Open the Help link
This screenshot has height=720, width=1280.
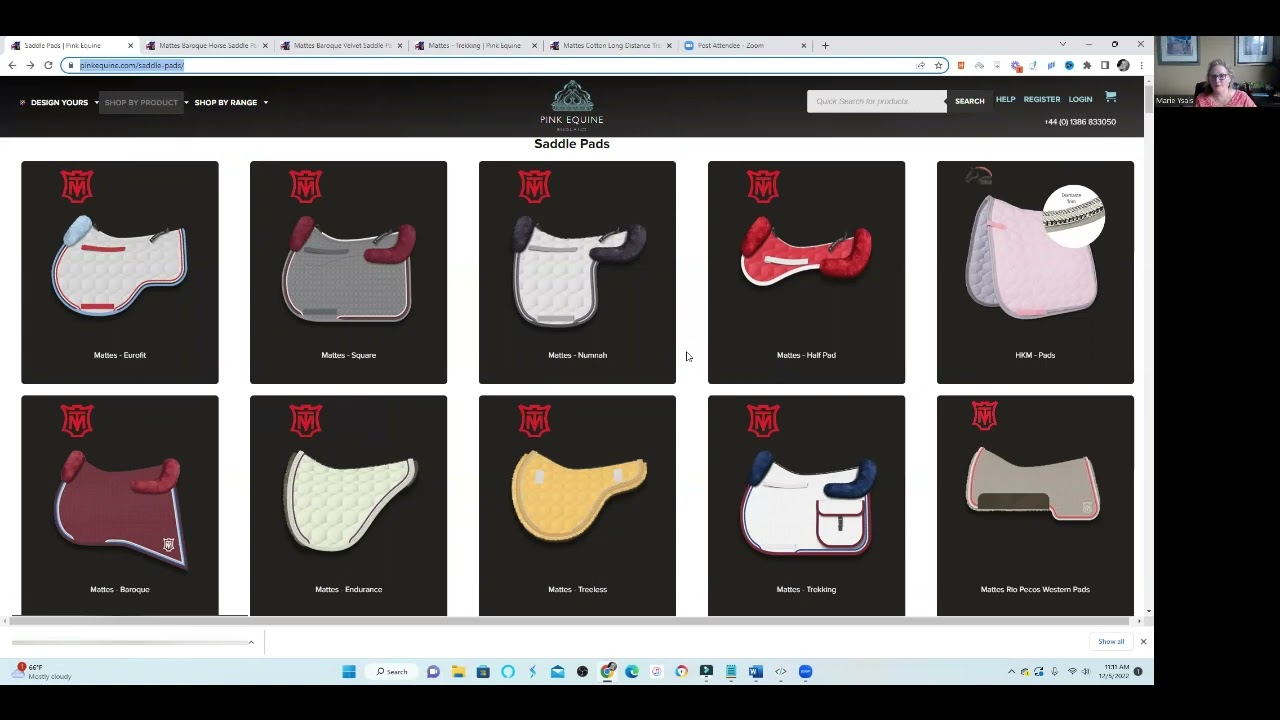point(1005,99)
